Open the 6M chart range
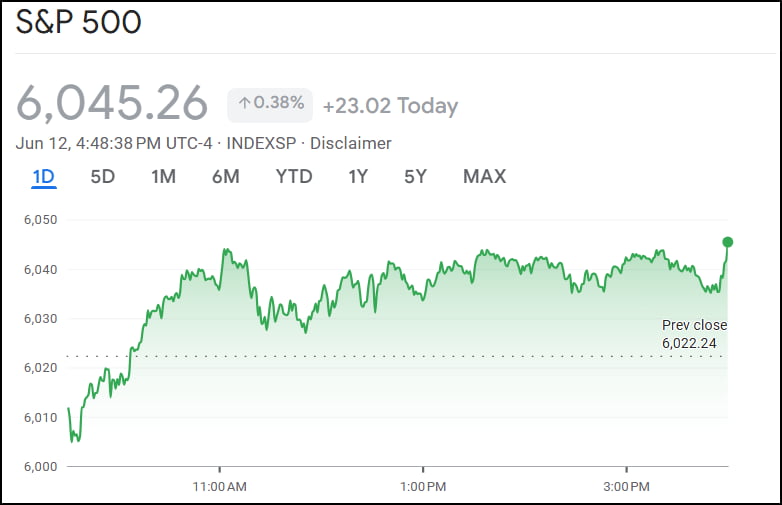The image size is (782, 505). pyautogui.click(x=226, y=176)
